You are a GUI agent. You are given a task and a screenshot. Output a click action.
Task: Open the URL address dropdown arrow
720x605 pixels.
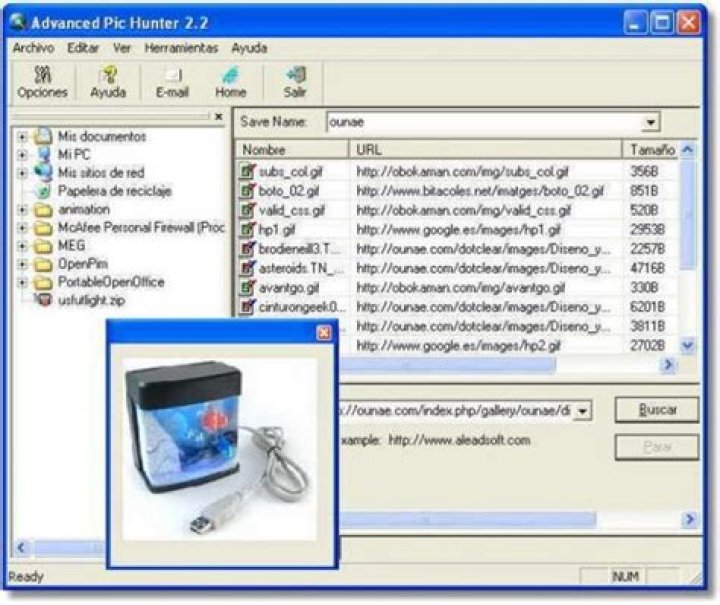583,411
